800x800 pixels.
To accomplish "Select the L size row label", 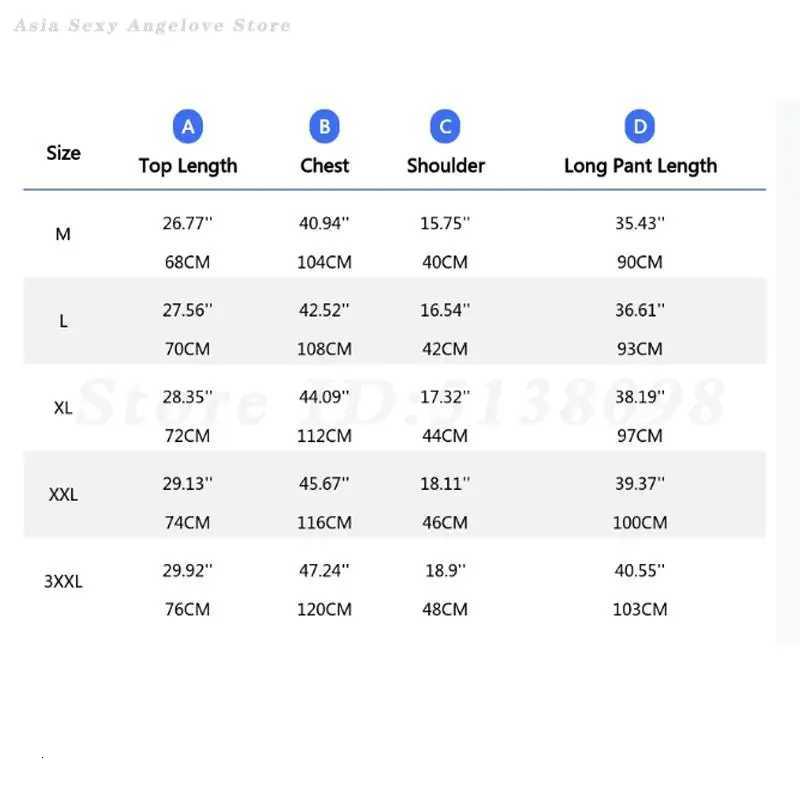I will (63, 322).
